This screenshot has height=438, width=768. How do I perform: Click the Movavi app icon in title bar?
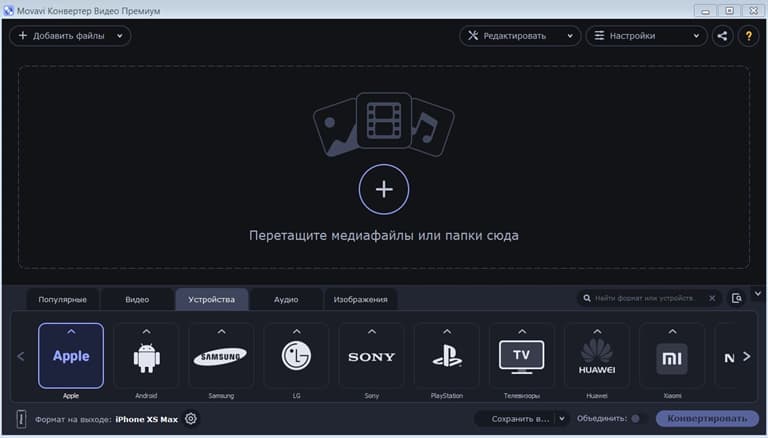click(x=8, y=11)
